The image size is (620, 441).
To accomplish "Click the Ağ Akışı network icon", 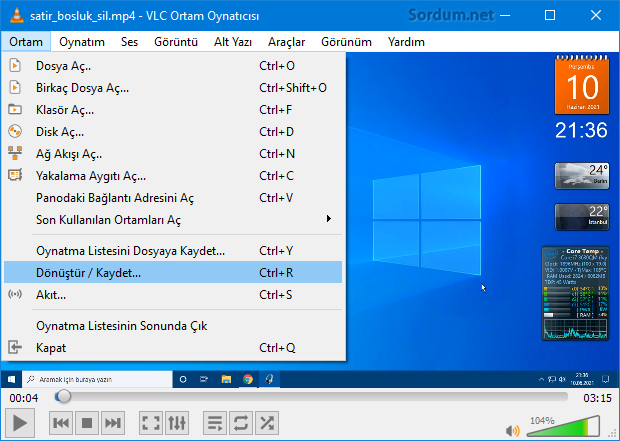I will pos(15,153).
